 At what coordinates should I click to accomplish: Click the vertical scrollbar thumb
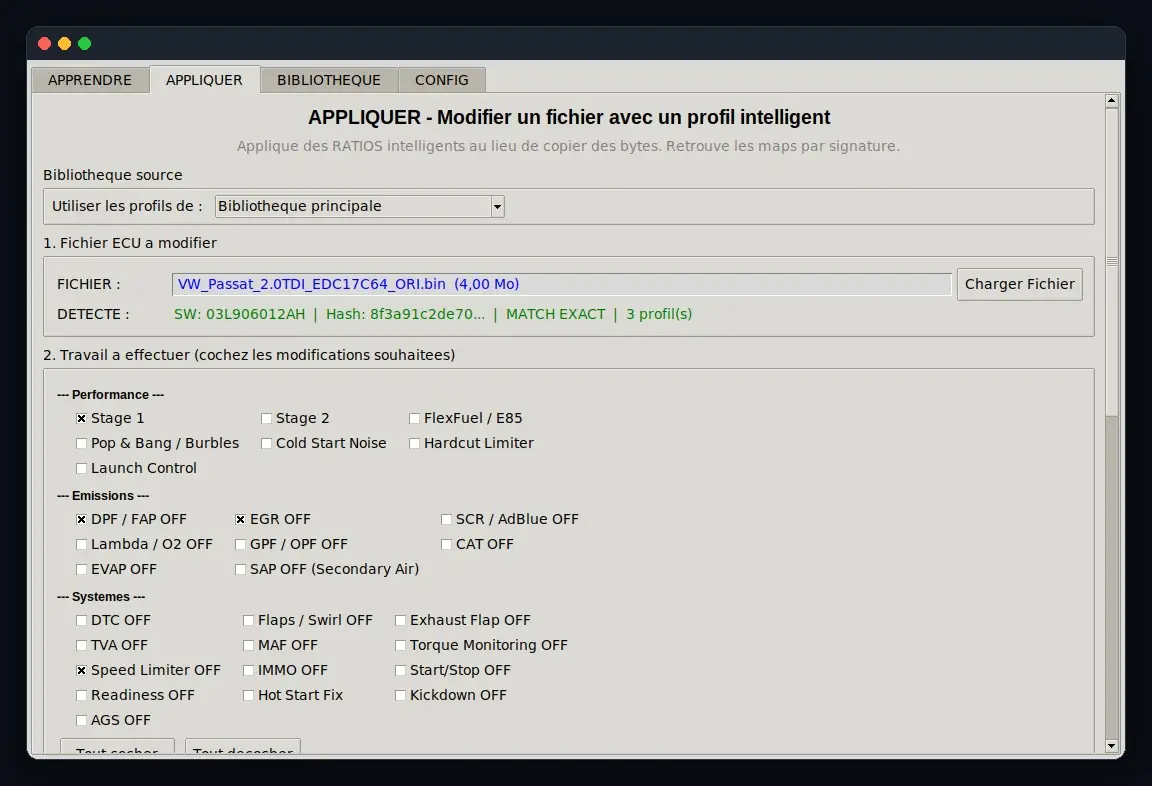point(1112,262)
